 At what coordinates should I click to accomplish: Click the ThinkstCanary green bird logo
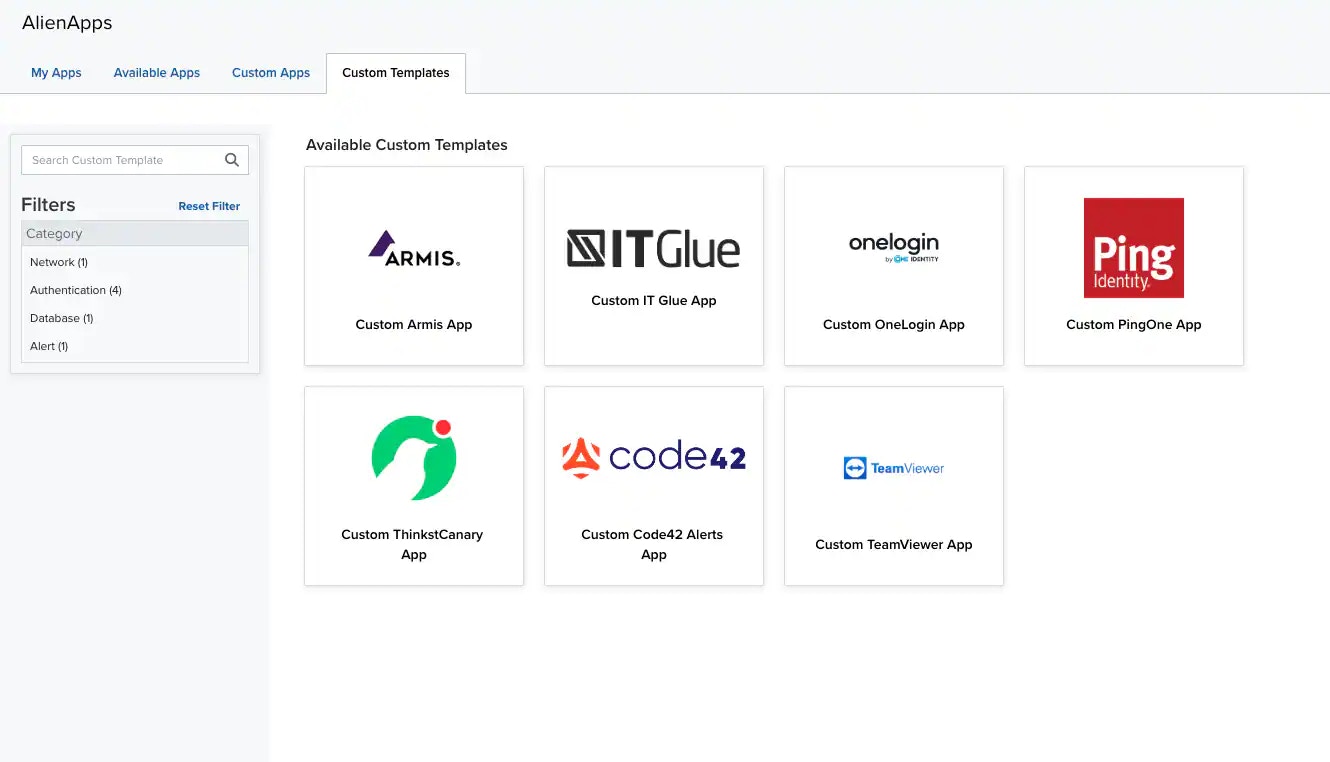(x=414, y=458)
